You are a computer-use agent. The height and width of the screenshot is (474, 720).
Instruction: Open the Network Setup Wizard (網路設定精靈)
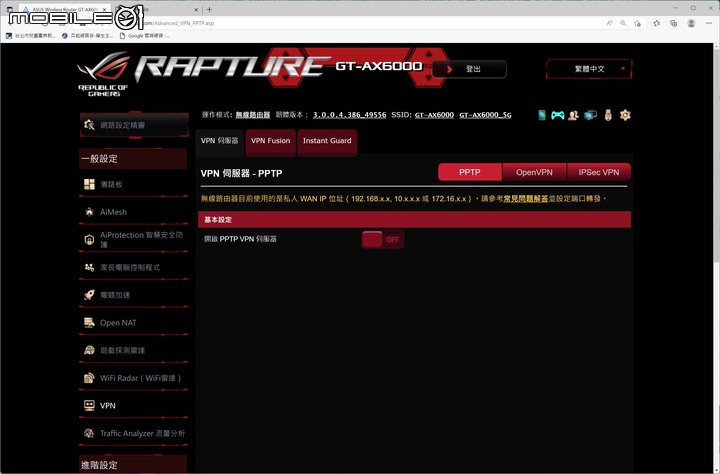click(134, 125)
